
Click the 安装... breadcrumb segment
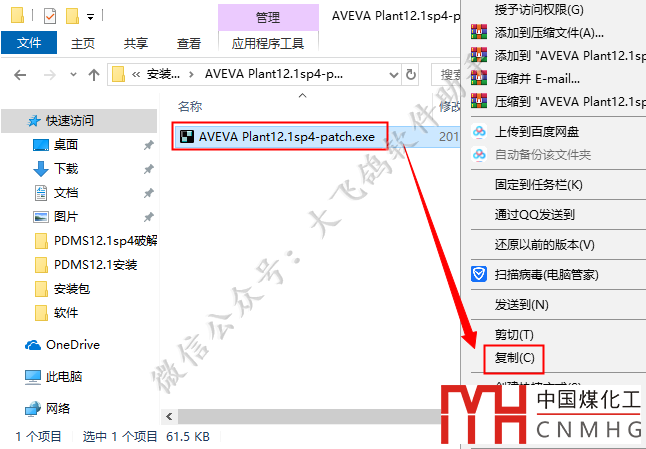[164, 75]
